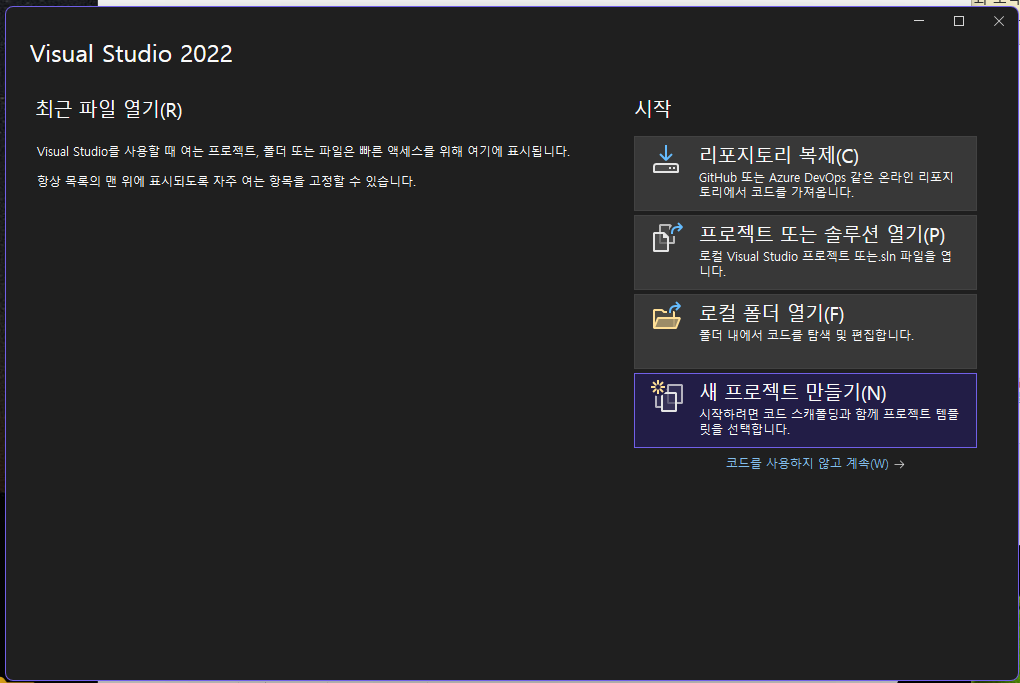1020x683 pixels.
Task: Minimize the Visual Studio 2022 window
Action: 919,21
